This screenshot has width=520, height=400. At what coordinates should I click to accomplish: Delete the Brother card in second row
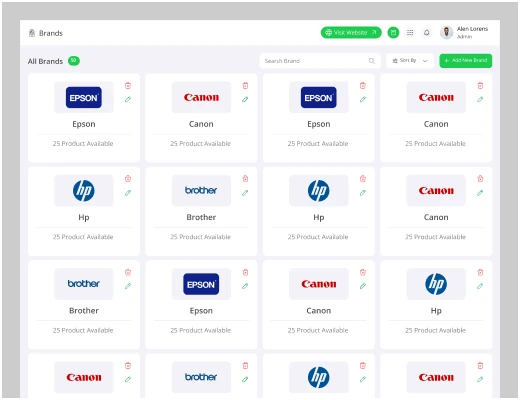click(x=245, y=179)
